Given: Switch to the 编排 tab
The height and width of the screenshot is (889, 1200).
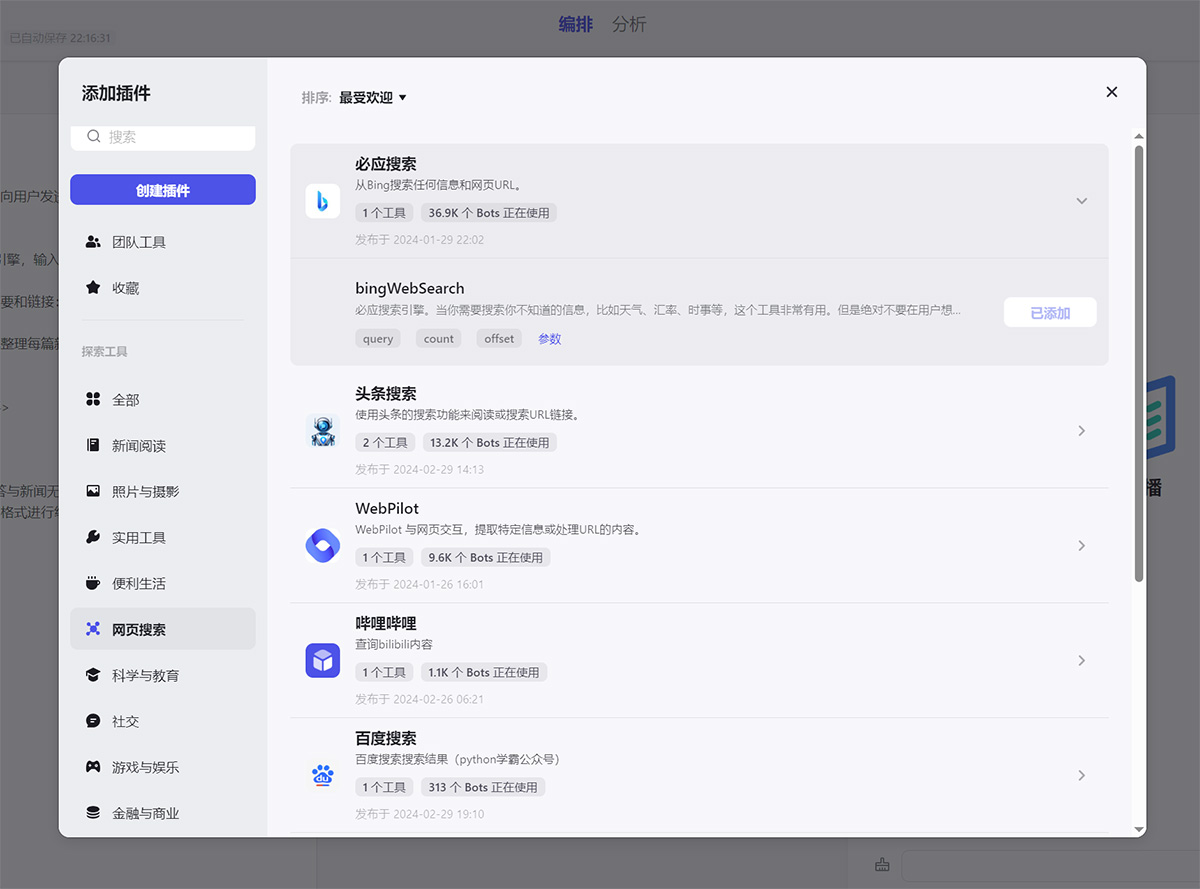Looking at the screenshot, I should pos(577,24).
